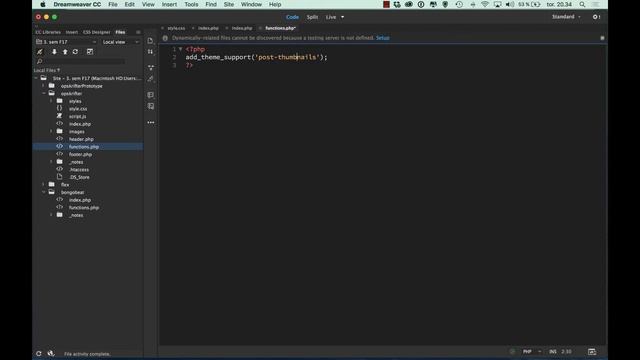Click the refresh icon in bottom status bar
Viewport: 640px width, 360px height.
pyautogui.click(x=39, y=353)
